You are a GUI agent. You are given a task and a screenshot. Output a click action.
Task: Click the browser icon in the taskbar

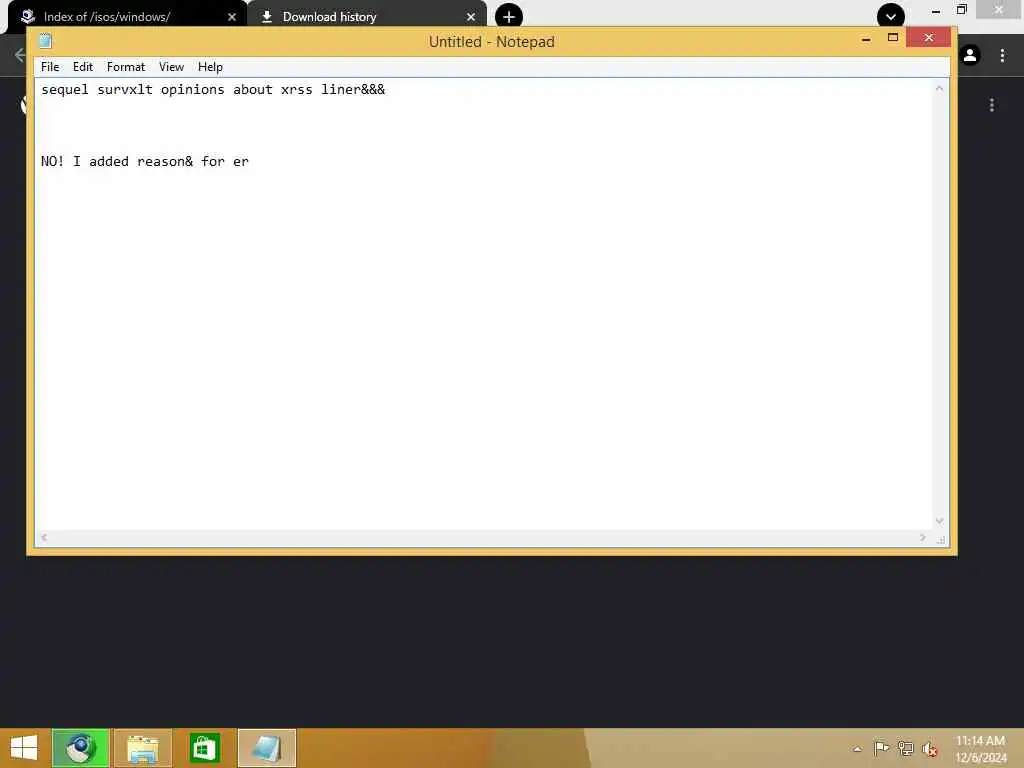[80, 748]
